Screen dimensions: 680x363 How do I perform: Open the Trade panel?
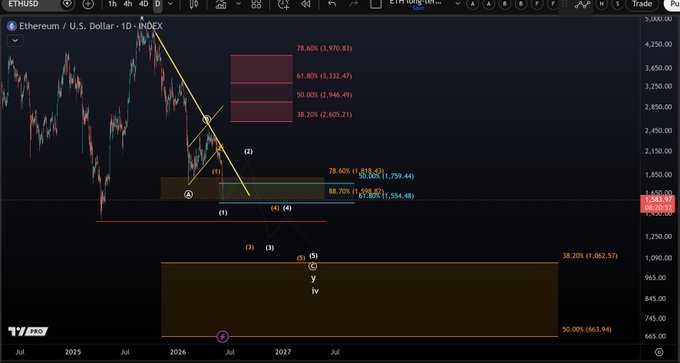(x=642, y=4)
